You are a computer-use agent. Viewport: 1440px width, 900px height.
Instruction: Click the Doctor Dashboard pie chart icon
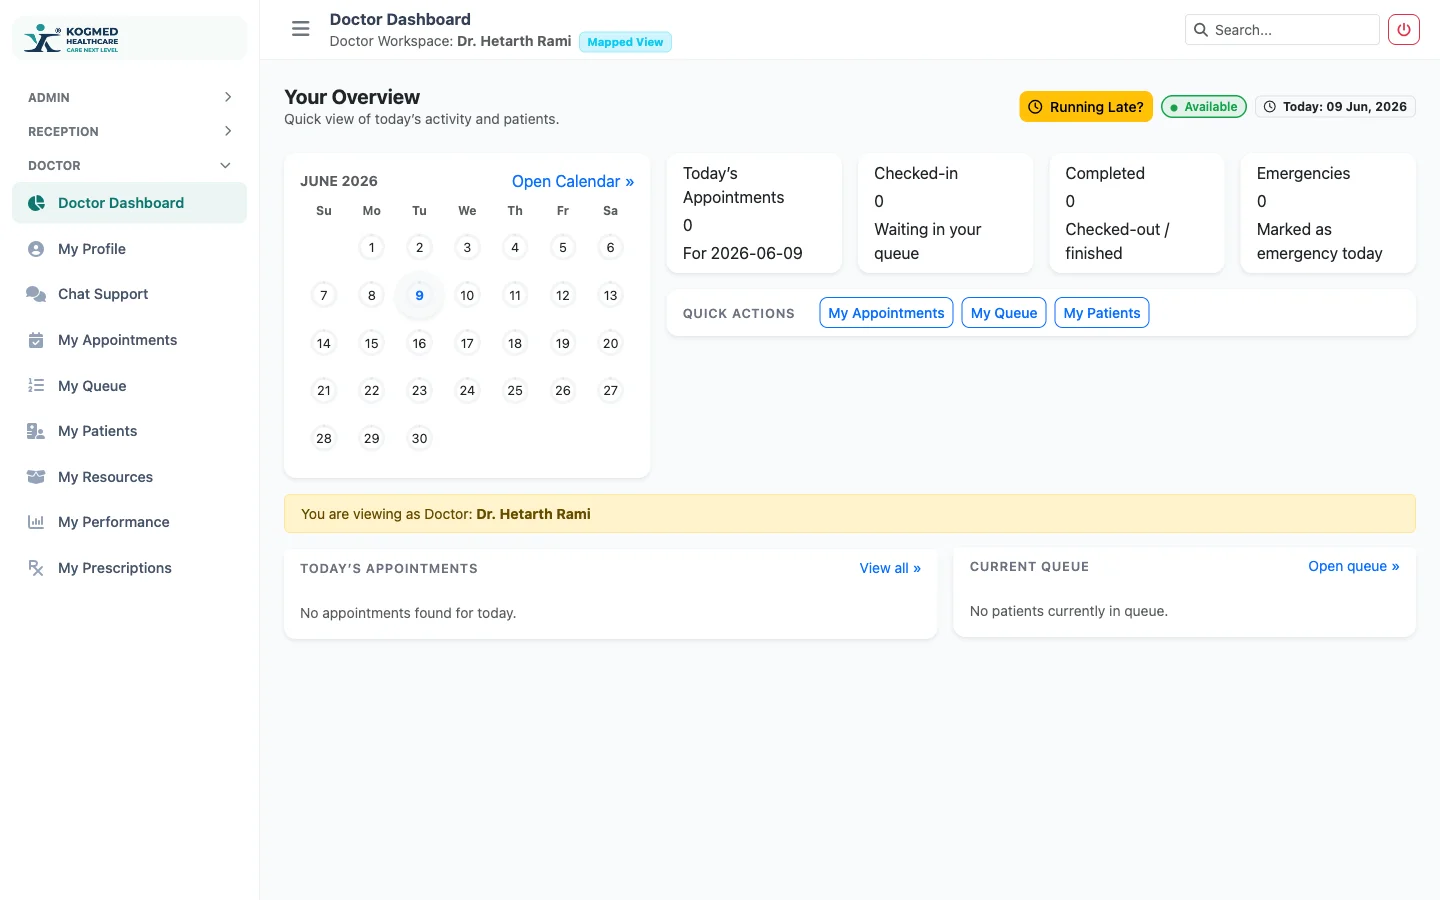[x=36, y=203]
